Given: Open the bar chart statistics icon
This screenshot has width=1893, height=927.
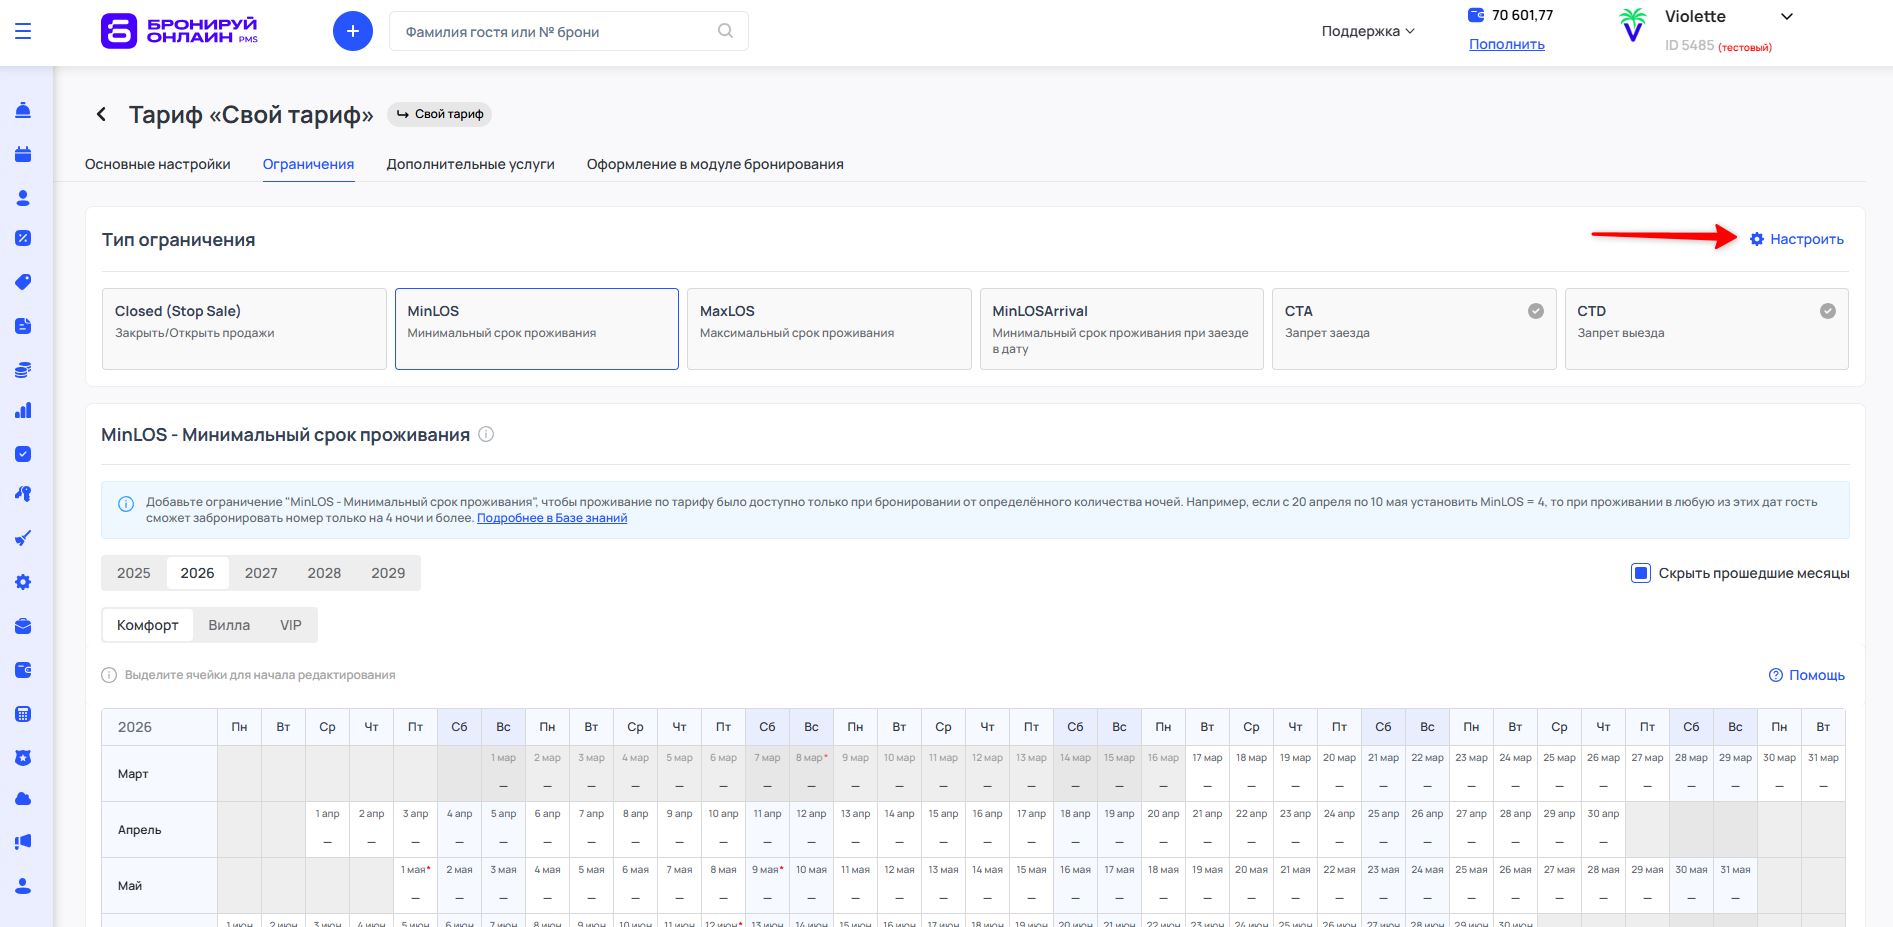Looking at the screenshot, I should 23,410.
